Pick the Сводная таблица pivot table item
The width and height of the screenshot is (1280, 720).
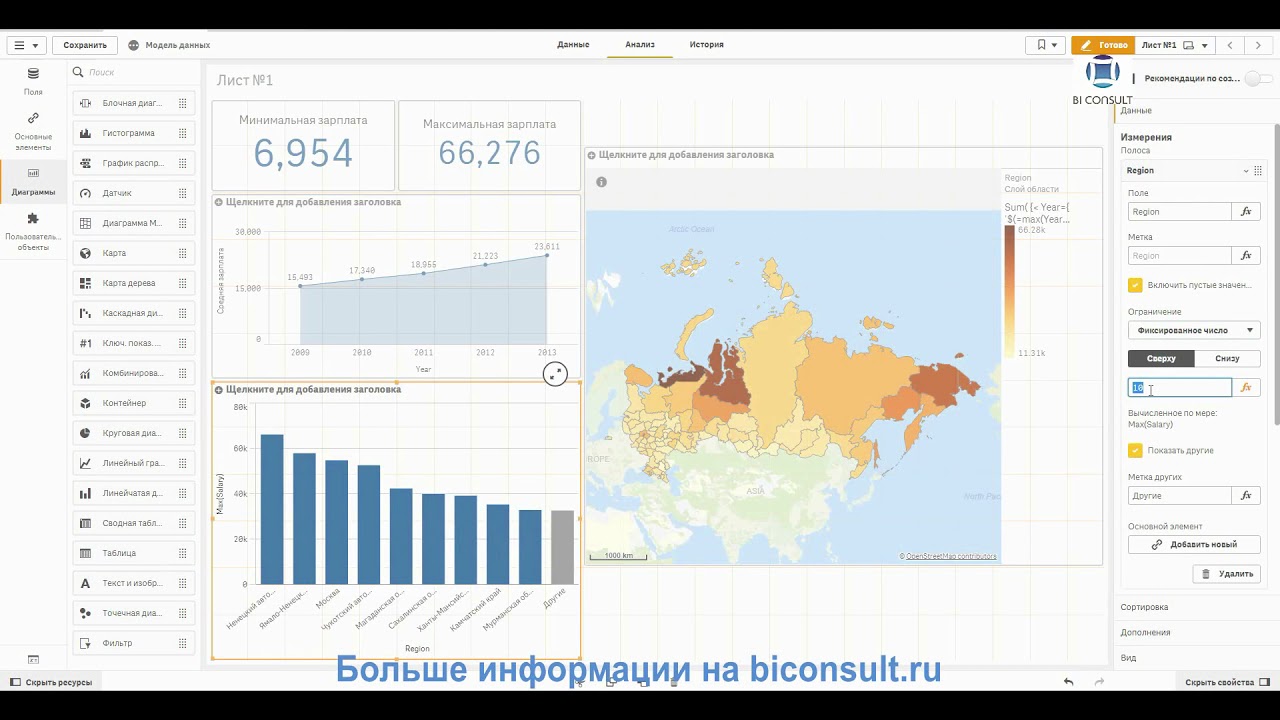tap(134, 523)
